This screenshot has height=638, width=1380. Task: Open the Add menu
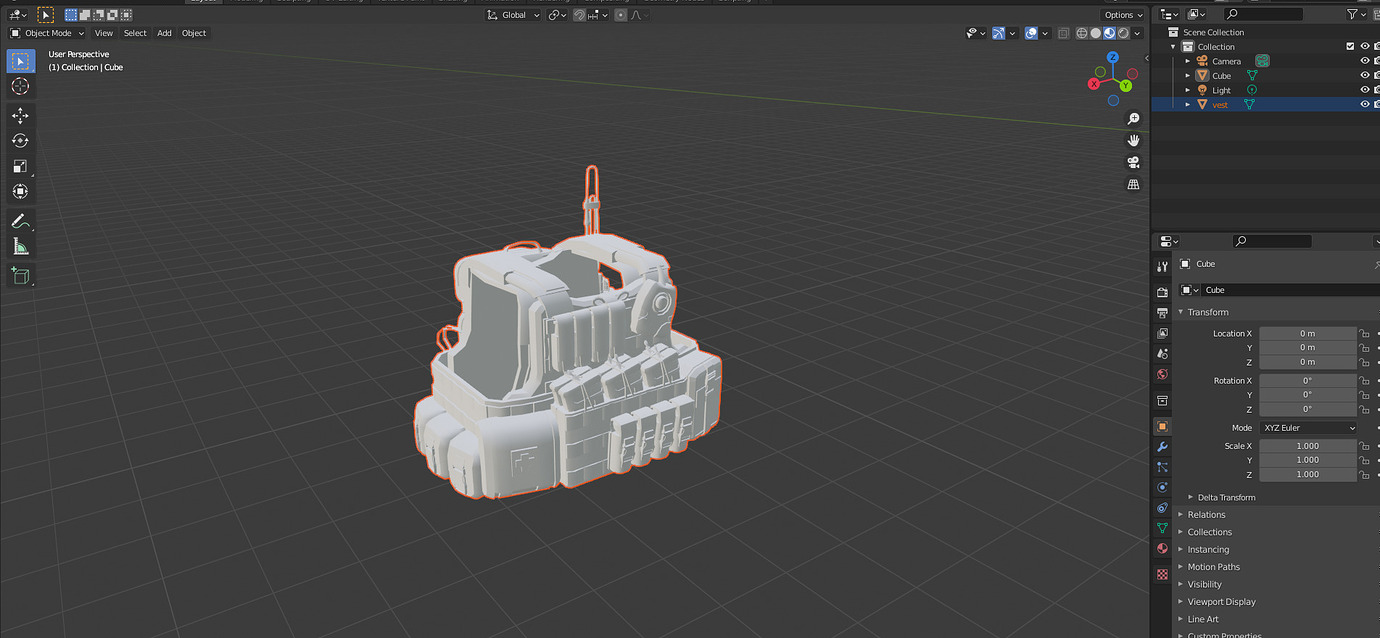click(164, 33)
